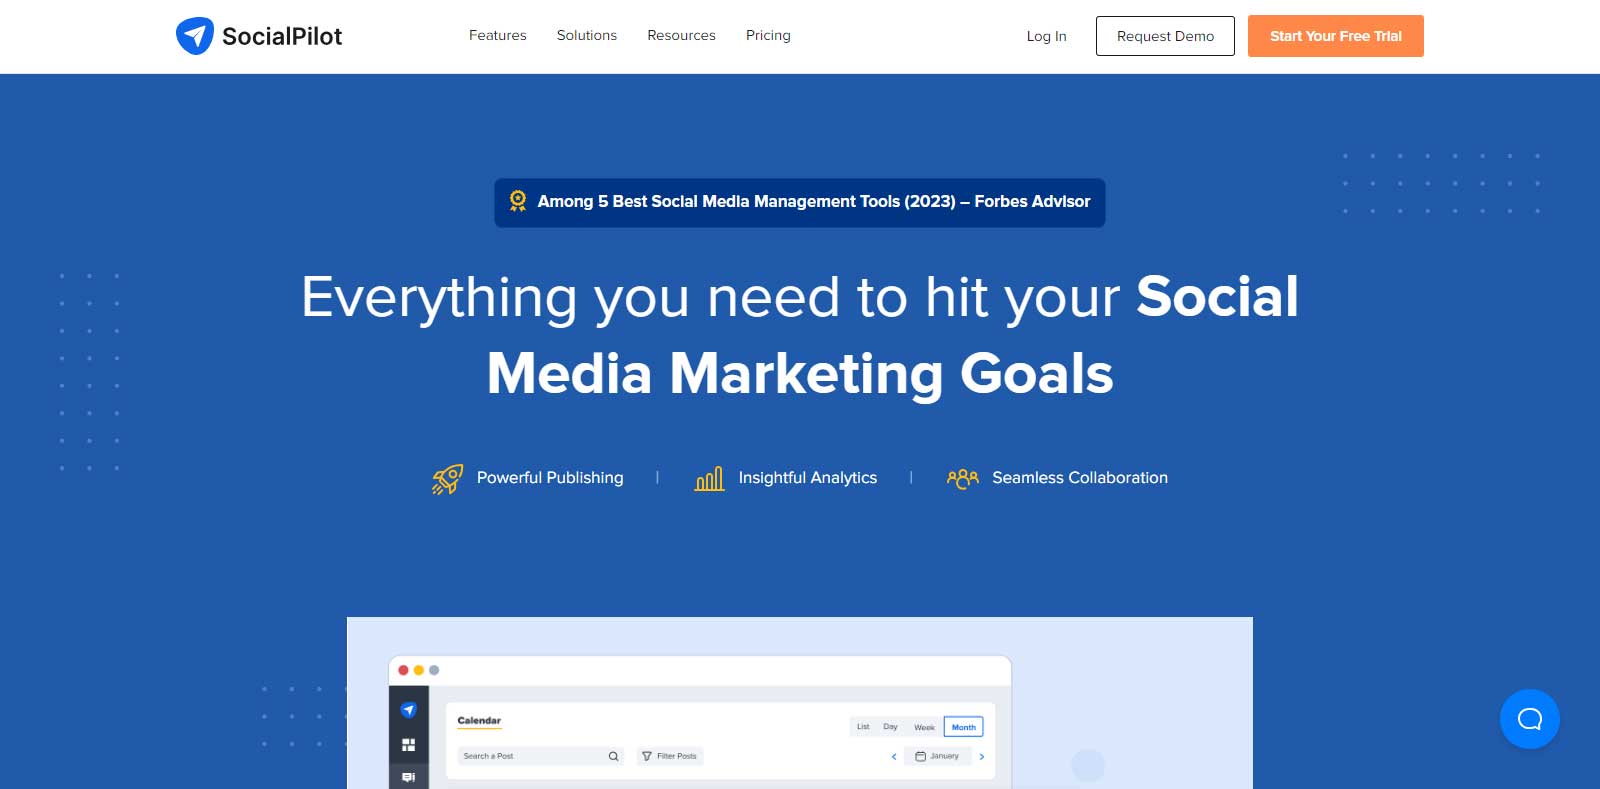Click the Request Demo button
Viewport: 1600px width, 789px height.
1165,36
